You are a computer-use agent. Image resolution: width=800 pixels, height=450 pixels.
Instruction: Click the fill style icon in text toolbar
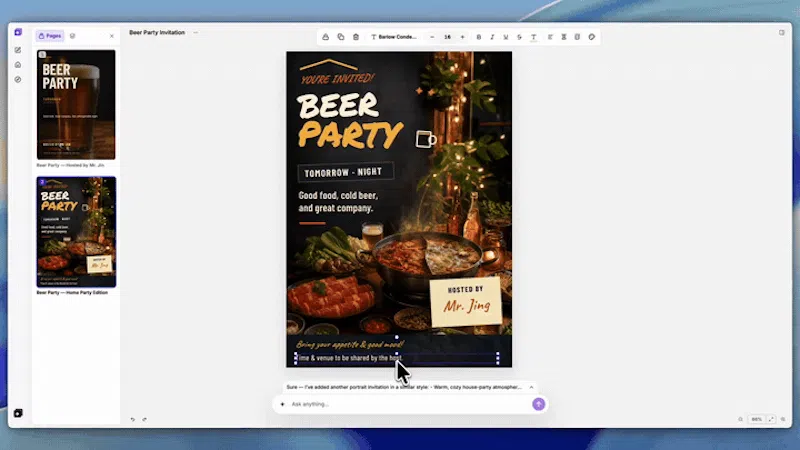[326, 37]
